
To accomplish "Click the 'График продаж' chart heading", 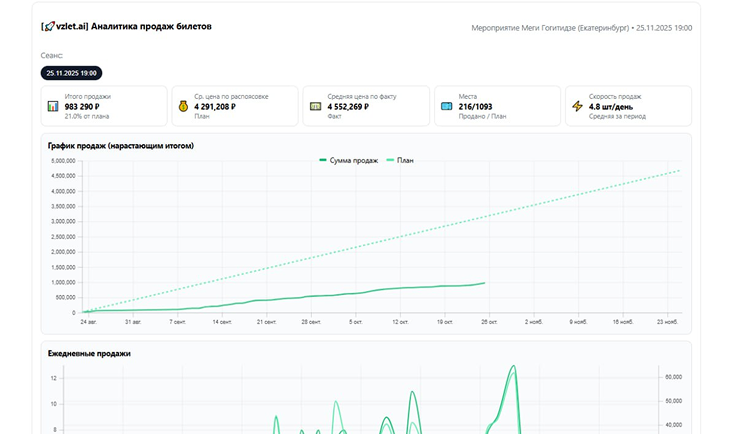I will 120,146.
